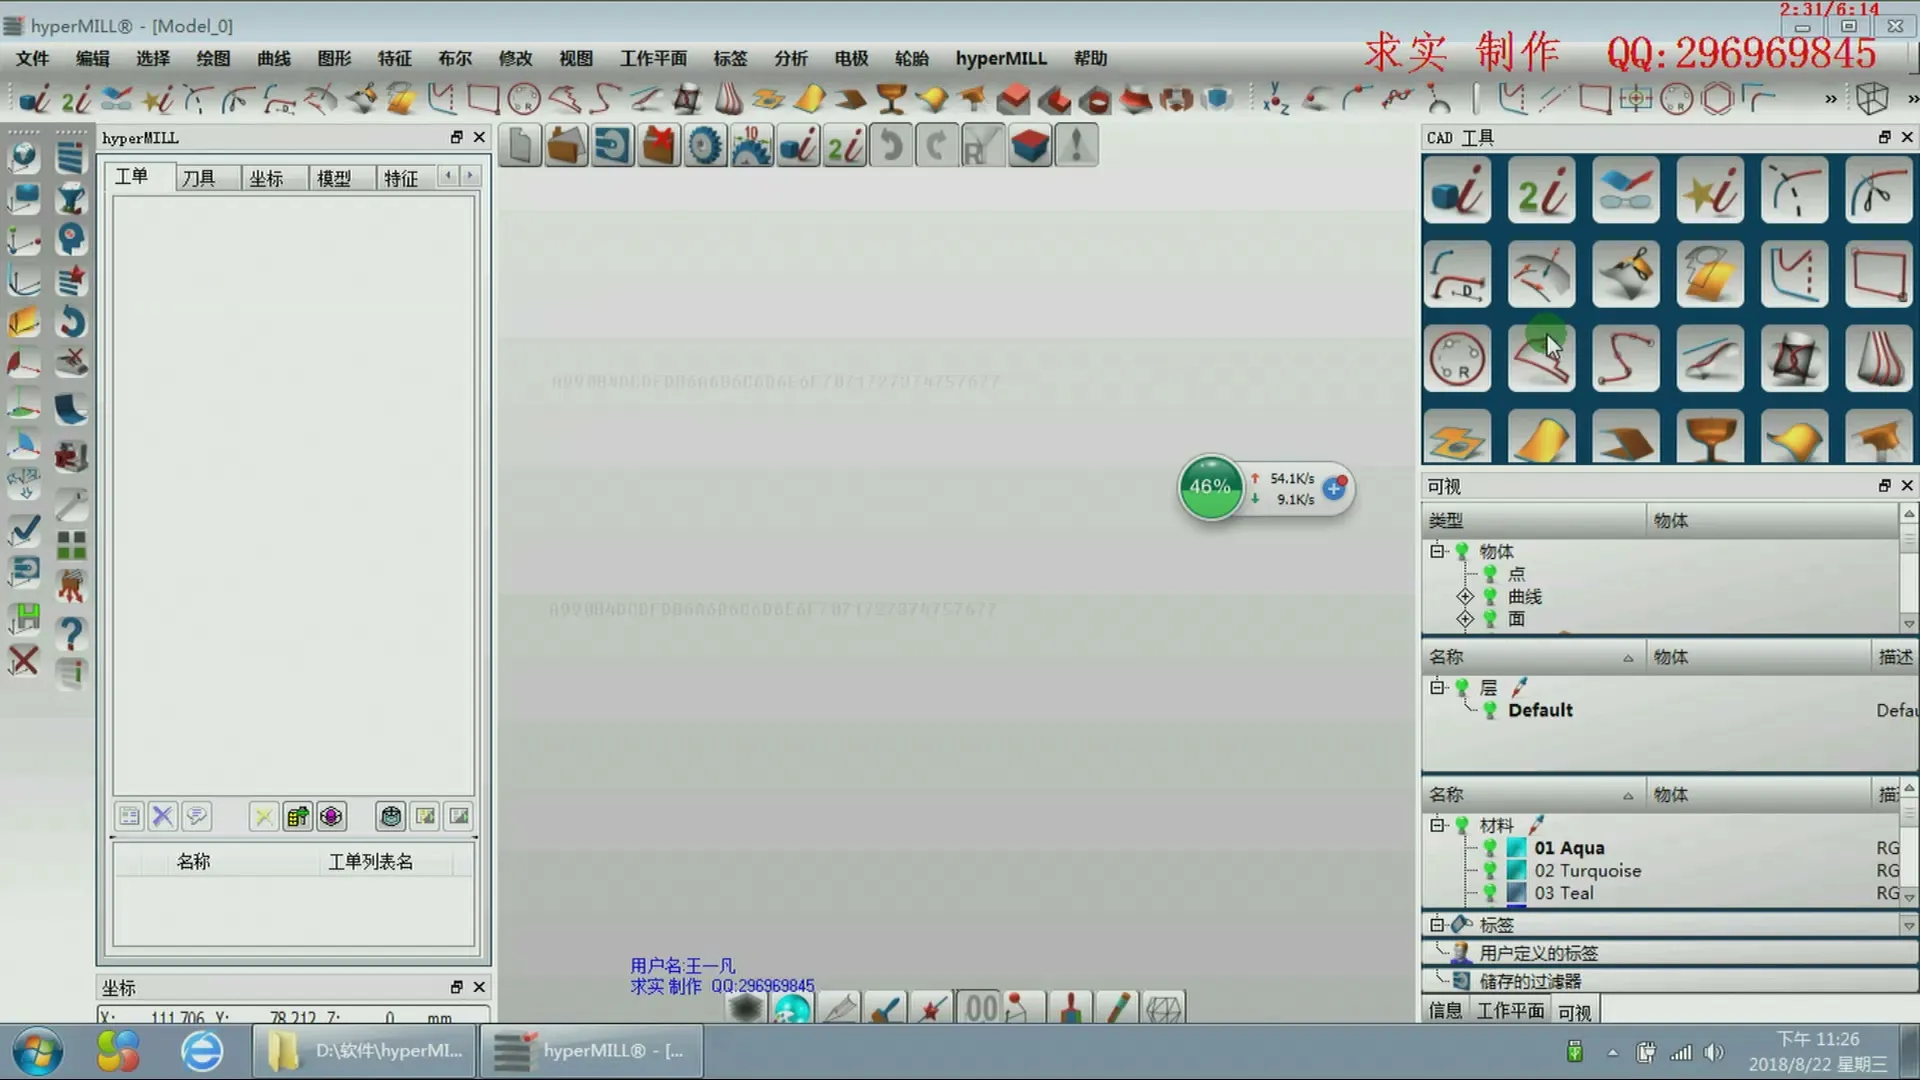Viewport: 1920px width, 1080px height.
Task: Click the rectangle sketch CAD tool
Action: [x=1877, y=274]
